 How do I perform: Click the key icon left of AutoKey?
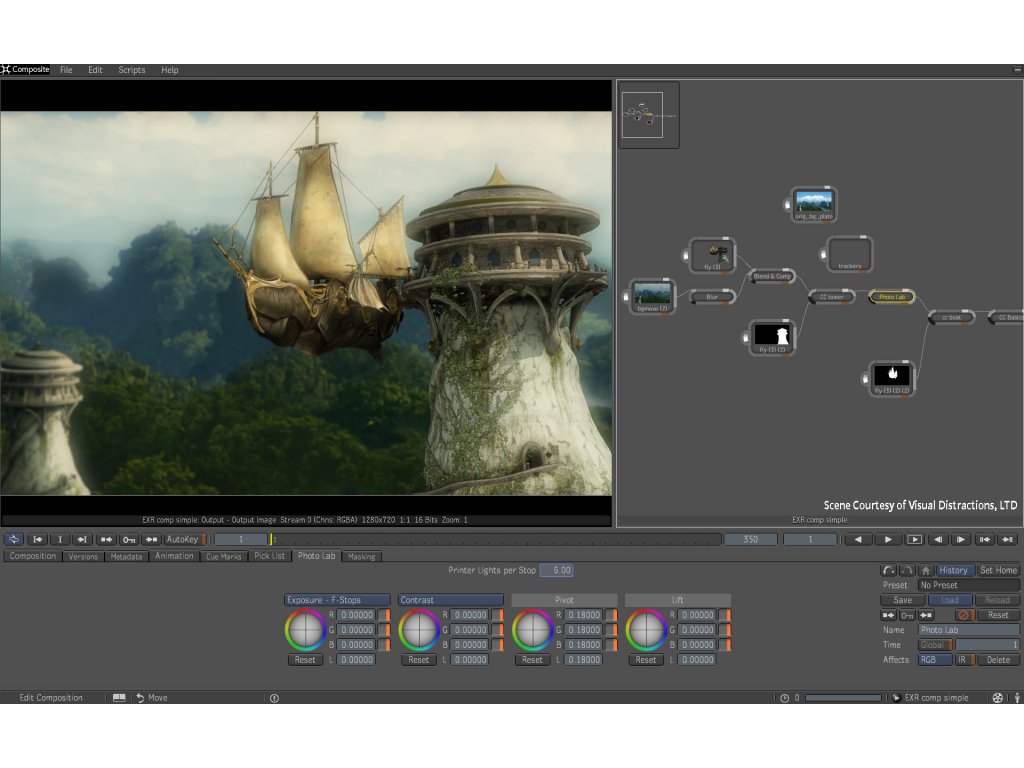click(x=129, y=539)
